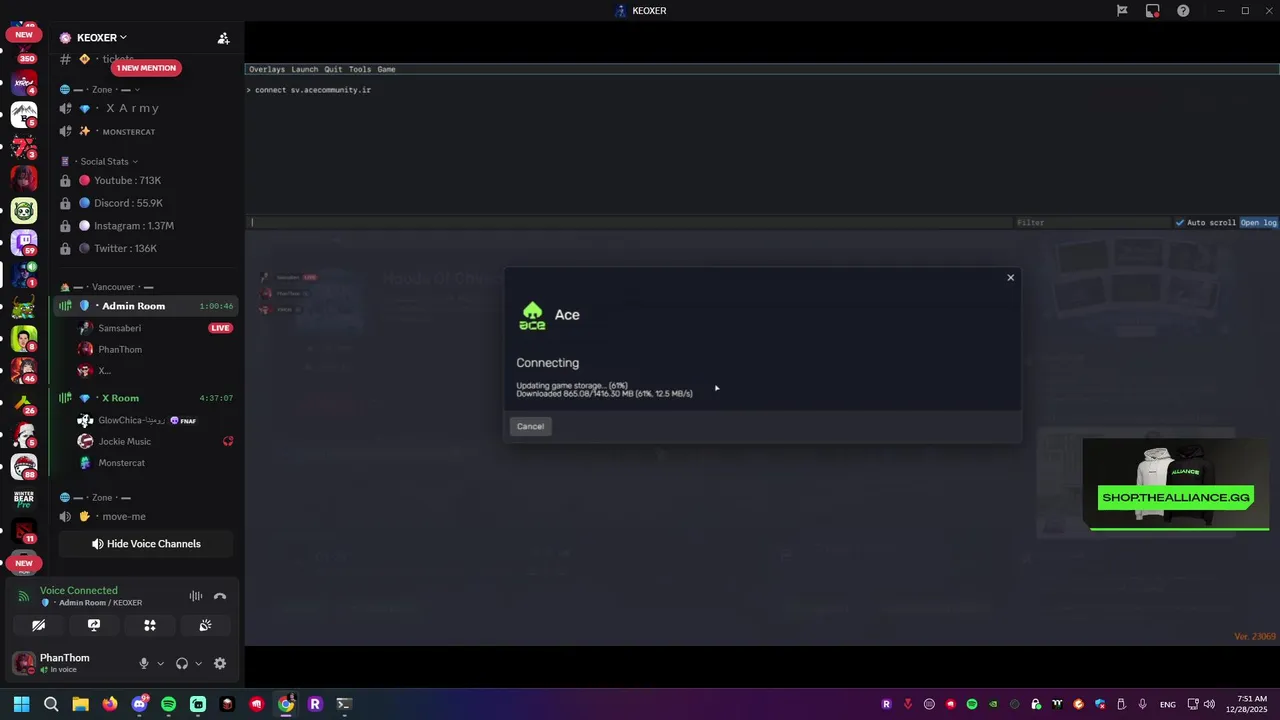Click Jockie Music in X Room

click(124, 442)
